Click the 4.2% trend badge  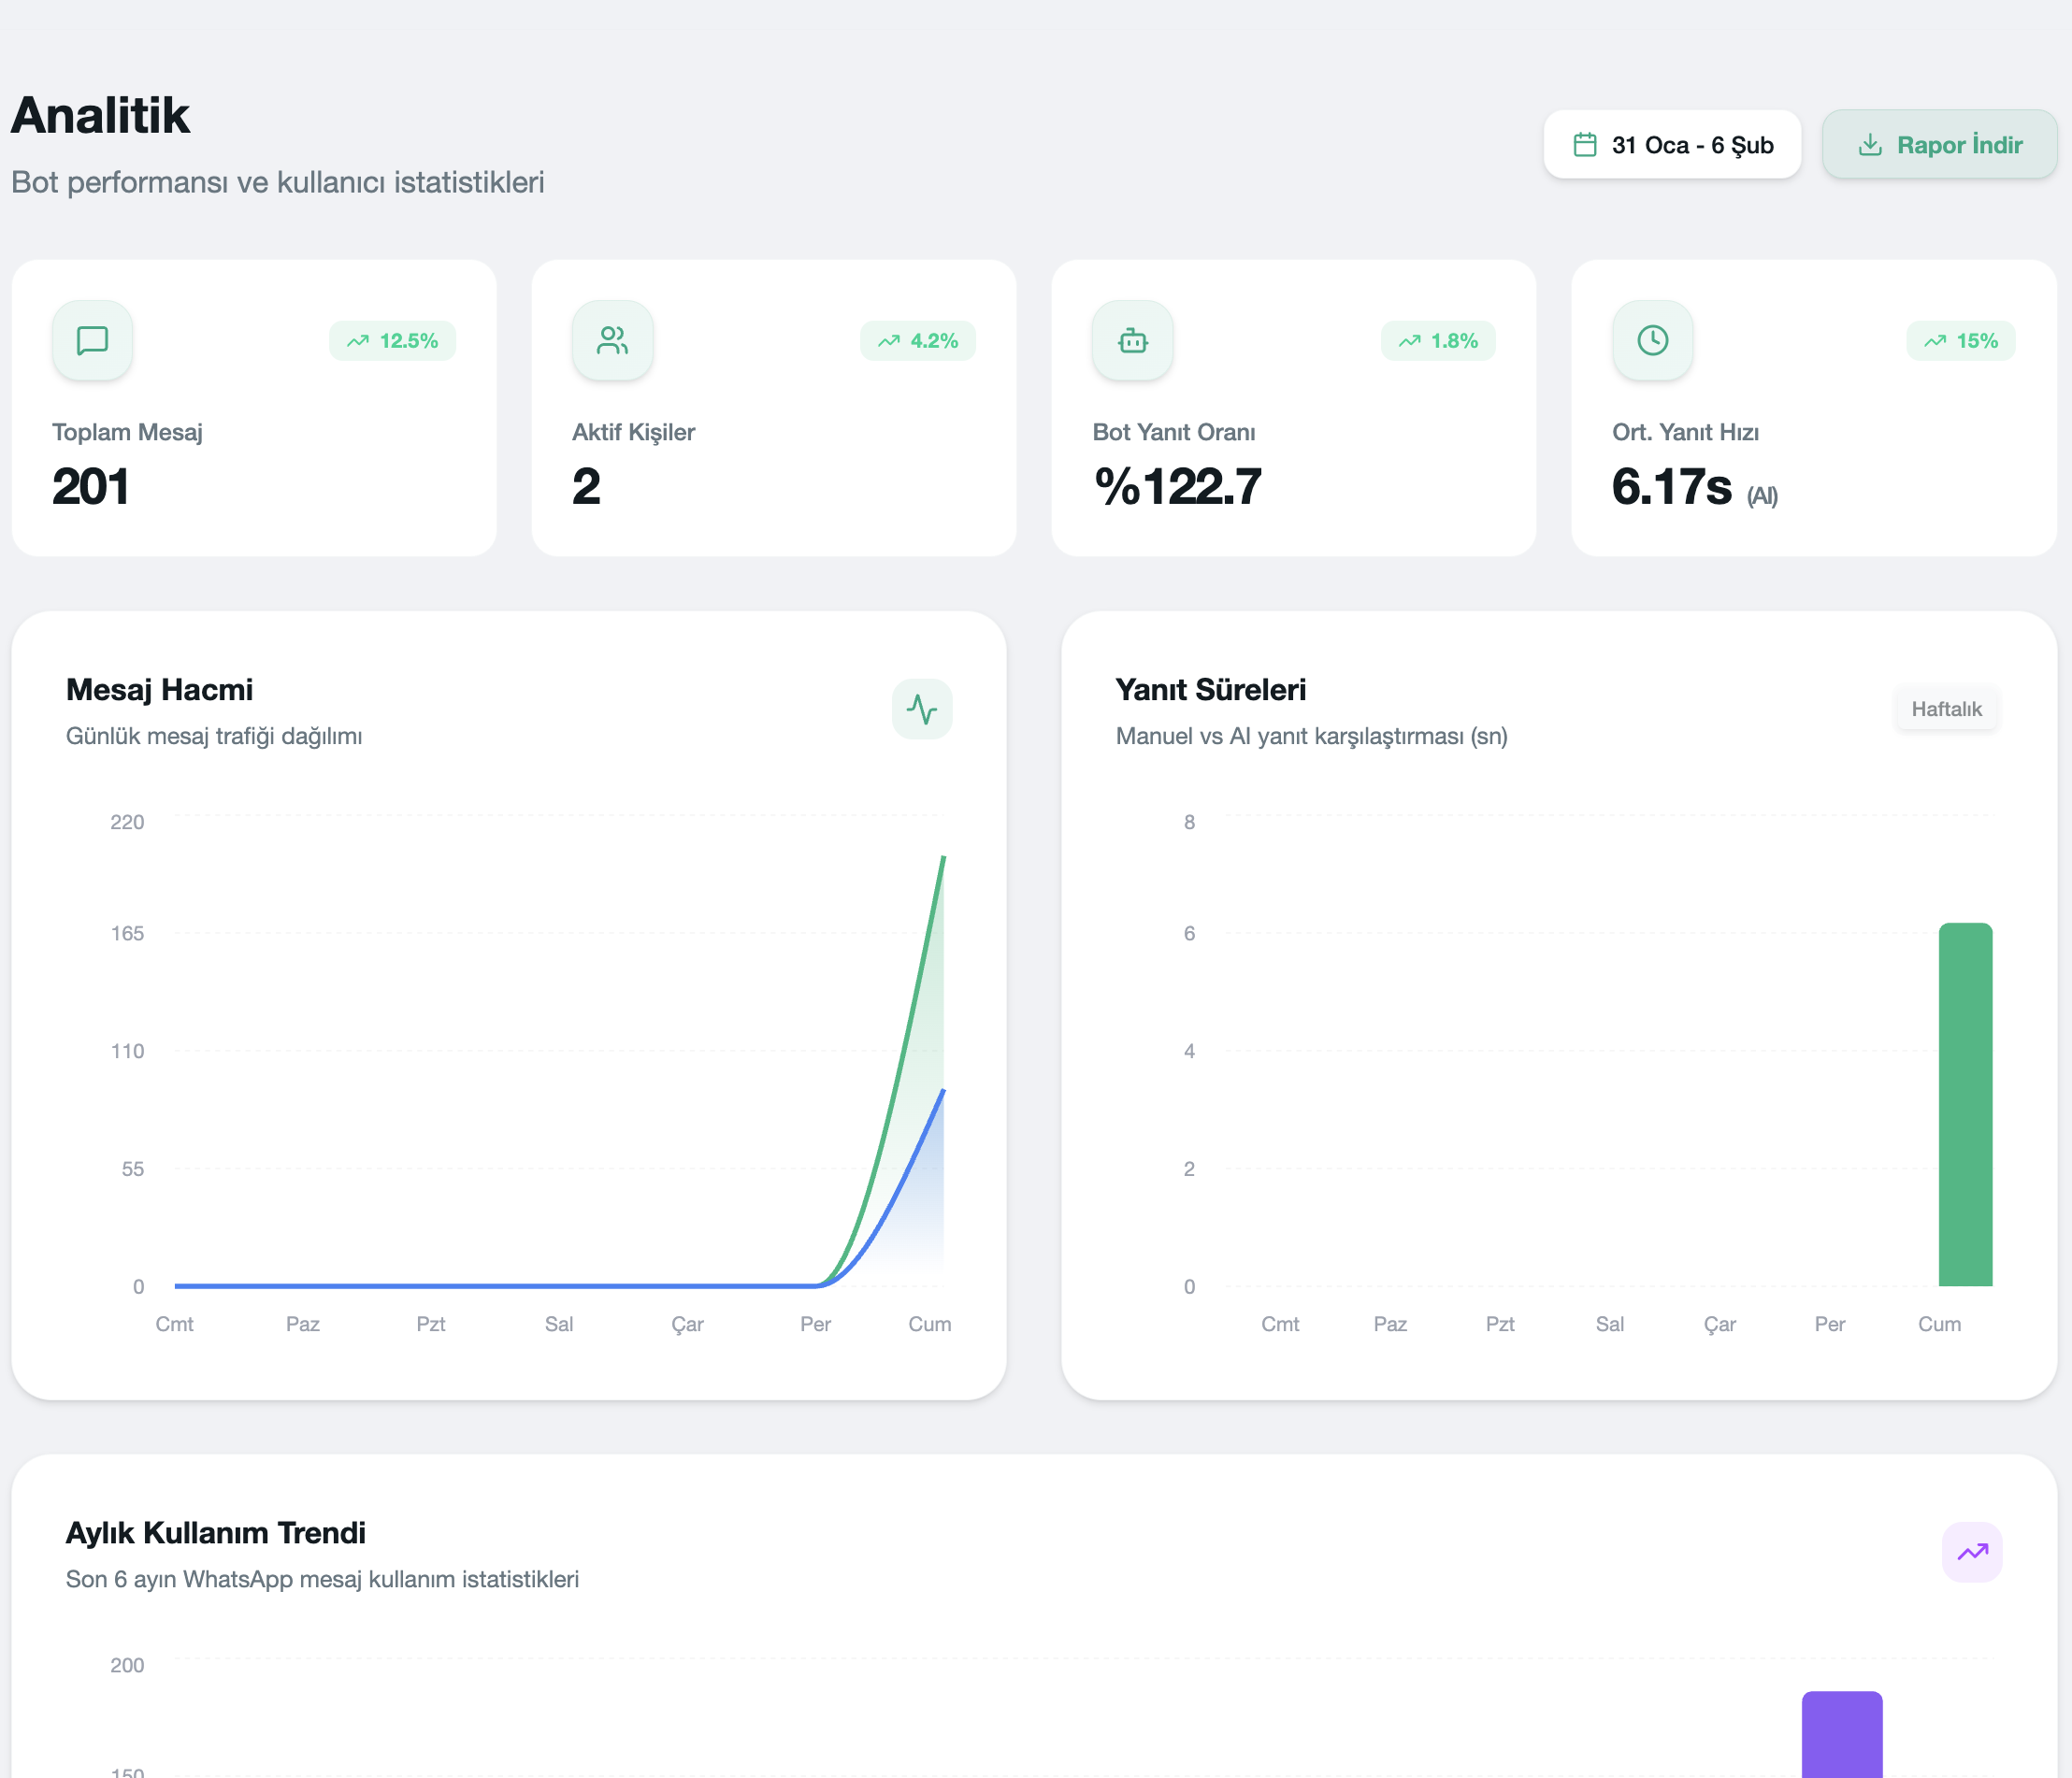point(917,341)
